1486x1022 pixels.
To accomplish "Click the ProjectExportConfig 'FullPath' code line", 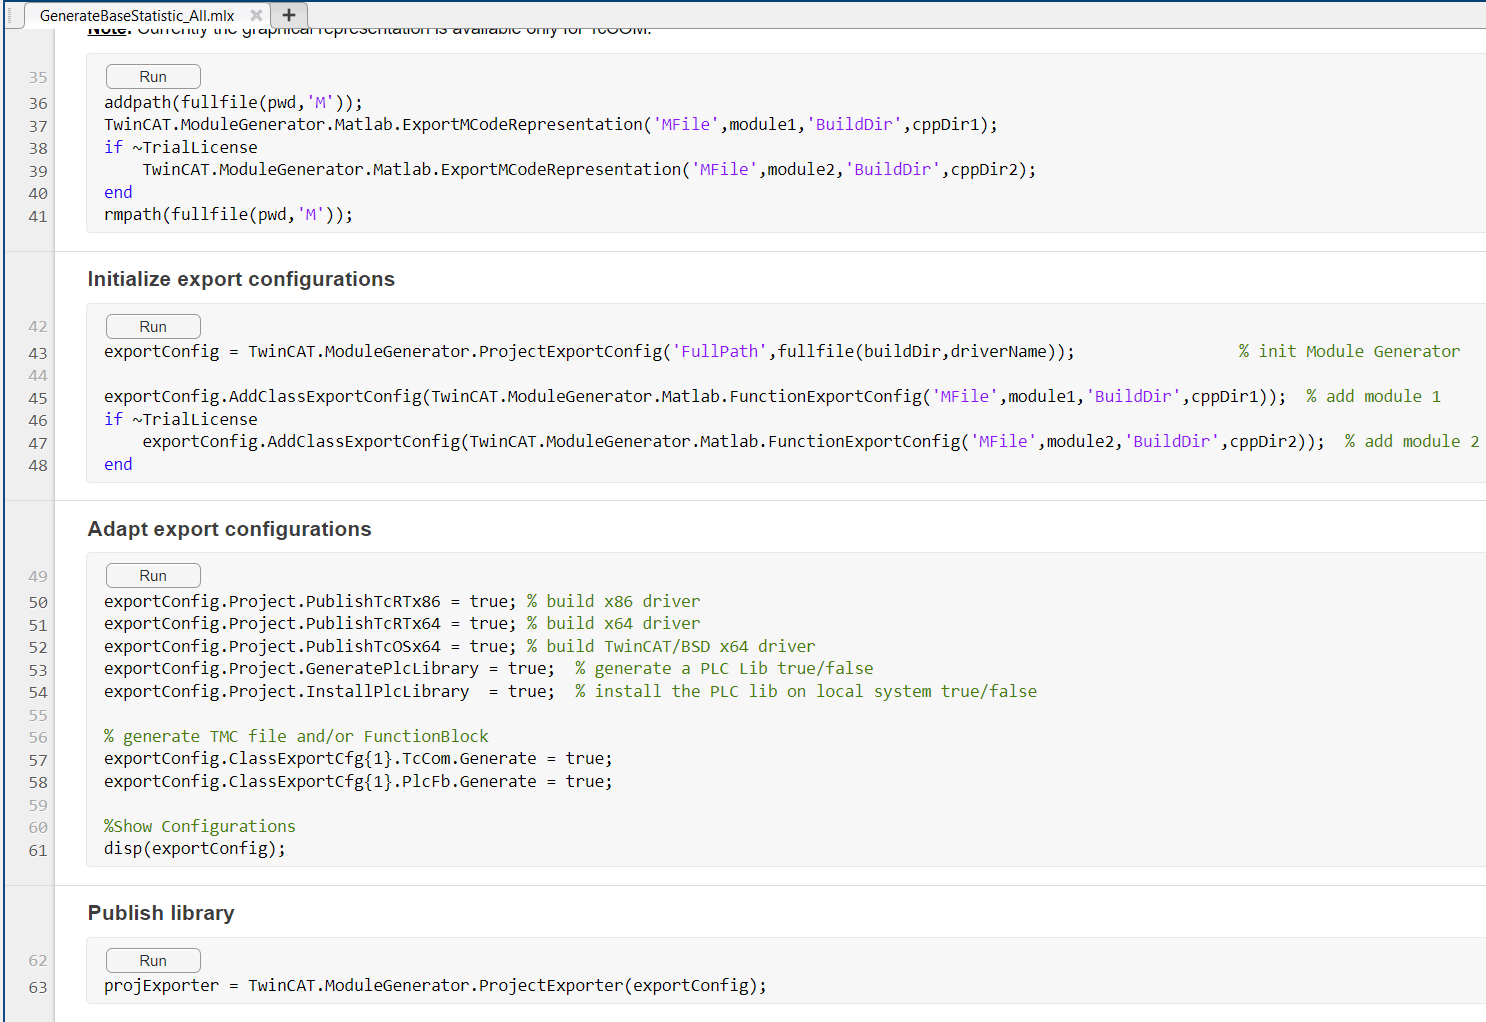I will pyautogui.click(x=589, y=351).
